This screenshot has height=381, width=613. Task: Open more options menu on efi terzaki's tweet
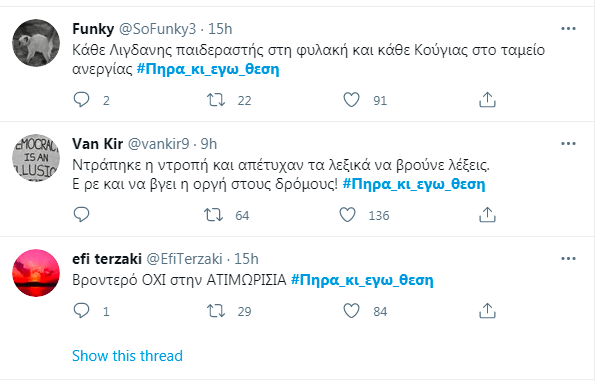(x=568, y=259)
